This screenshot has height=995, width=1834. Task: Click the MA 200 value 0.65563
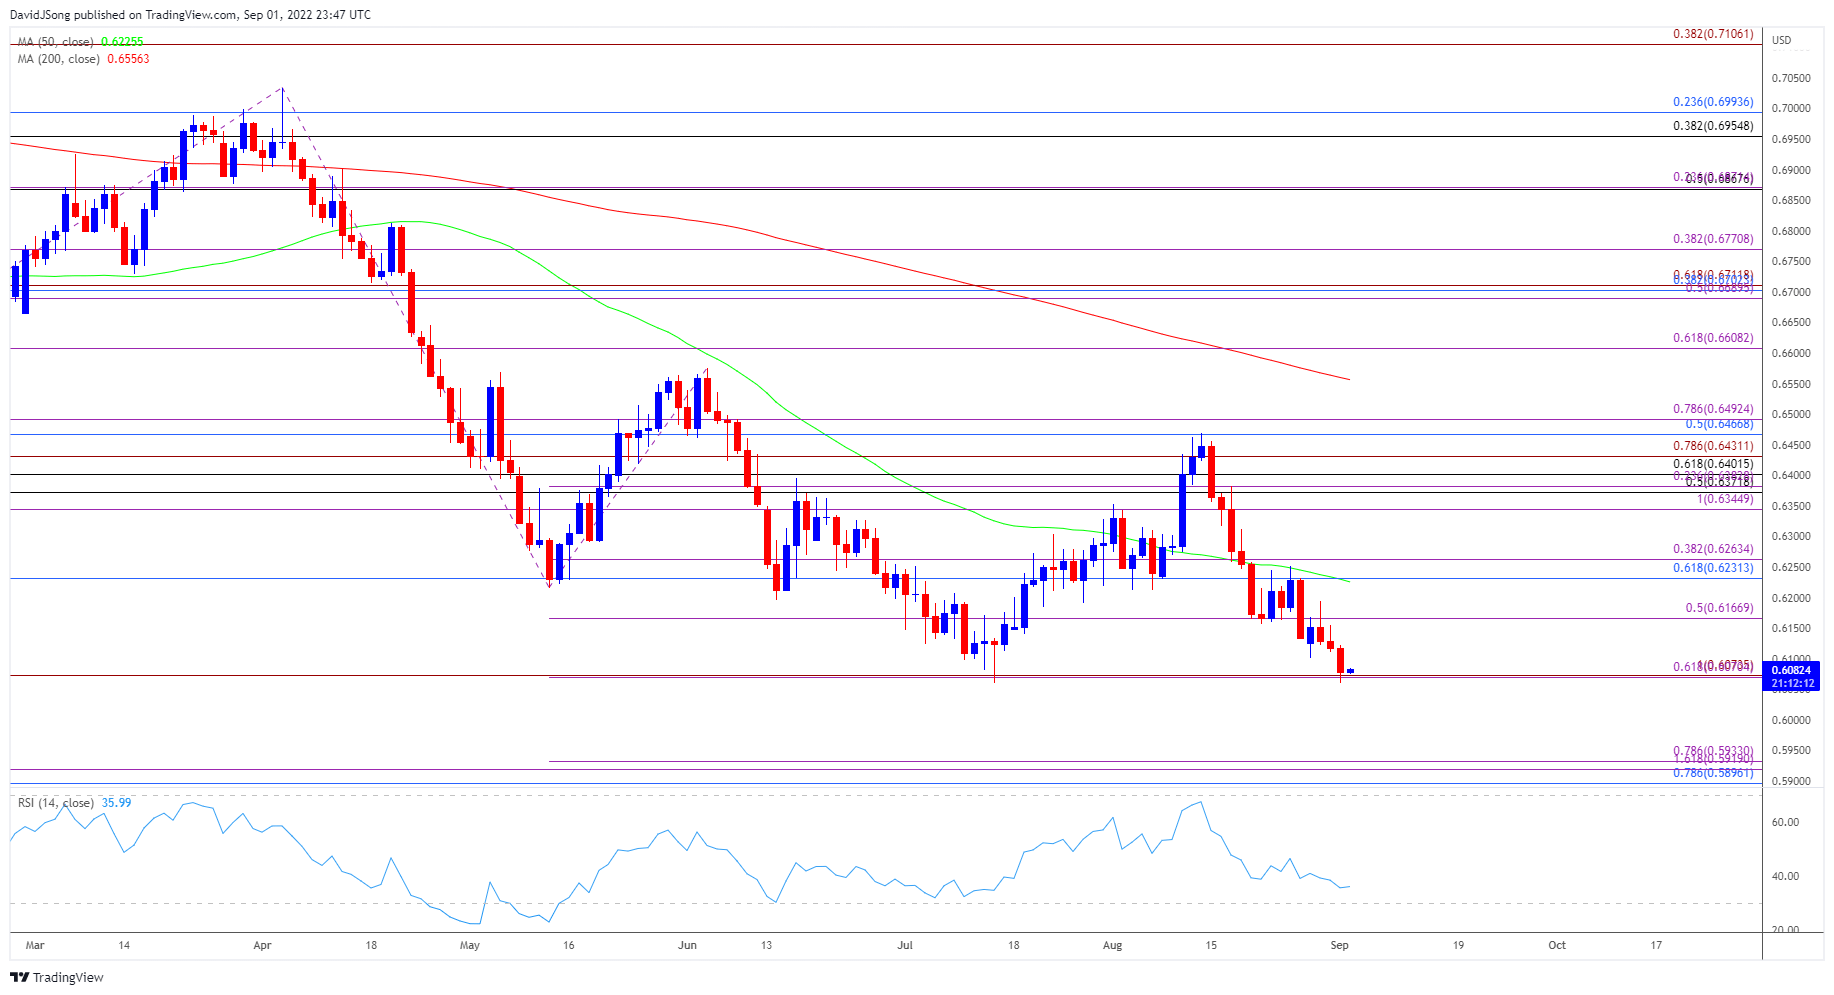[x=128, y=59]
